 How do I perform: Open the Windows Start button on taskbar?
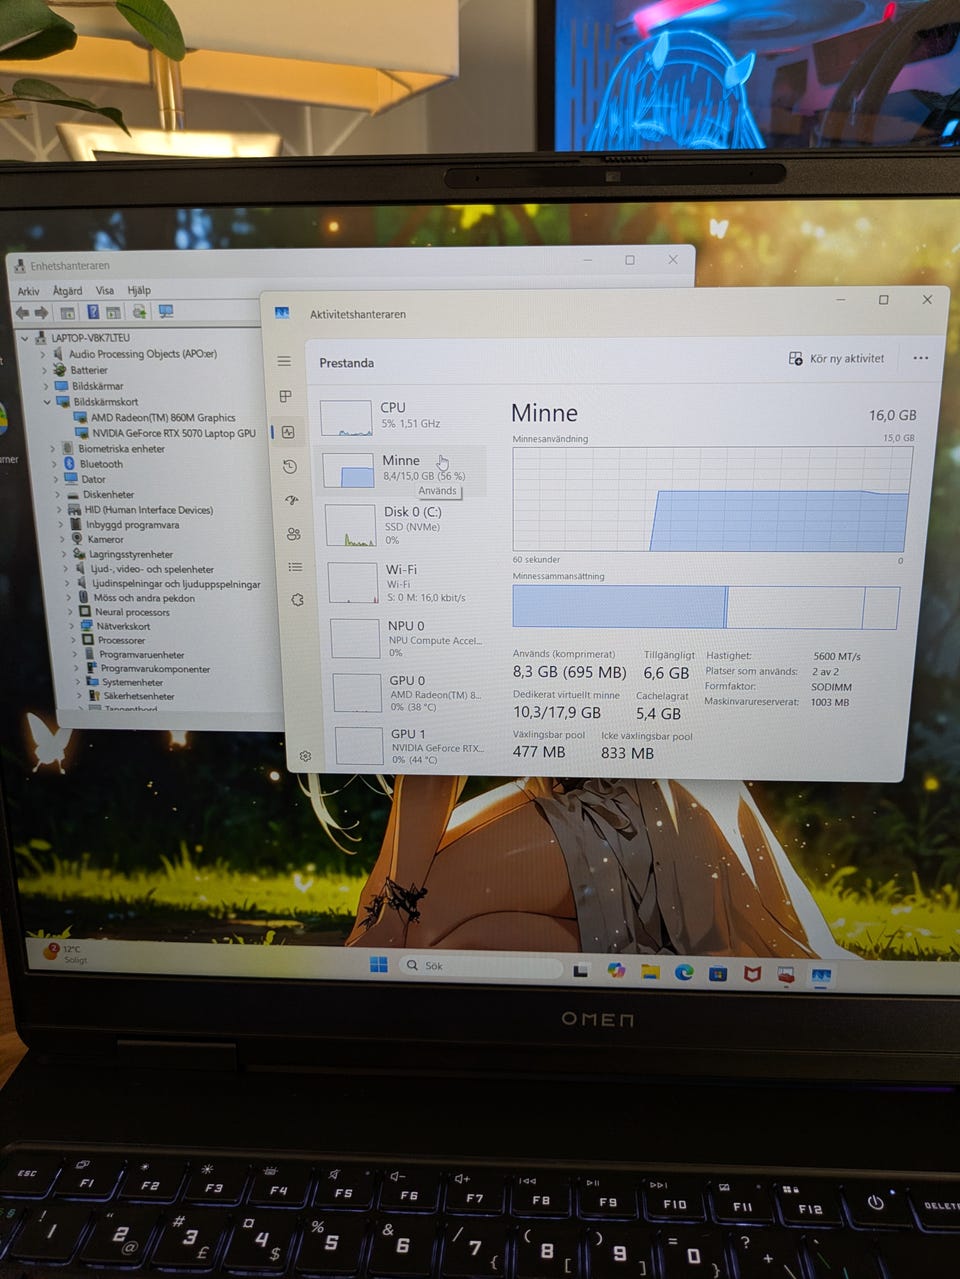coord(379,964)
